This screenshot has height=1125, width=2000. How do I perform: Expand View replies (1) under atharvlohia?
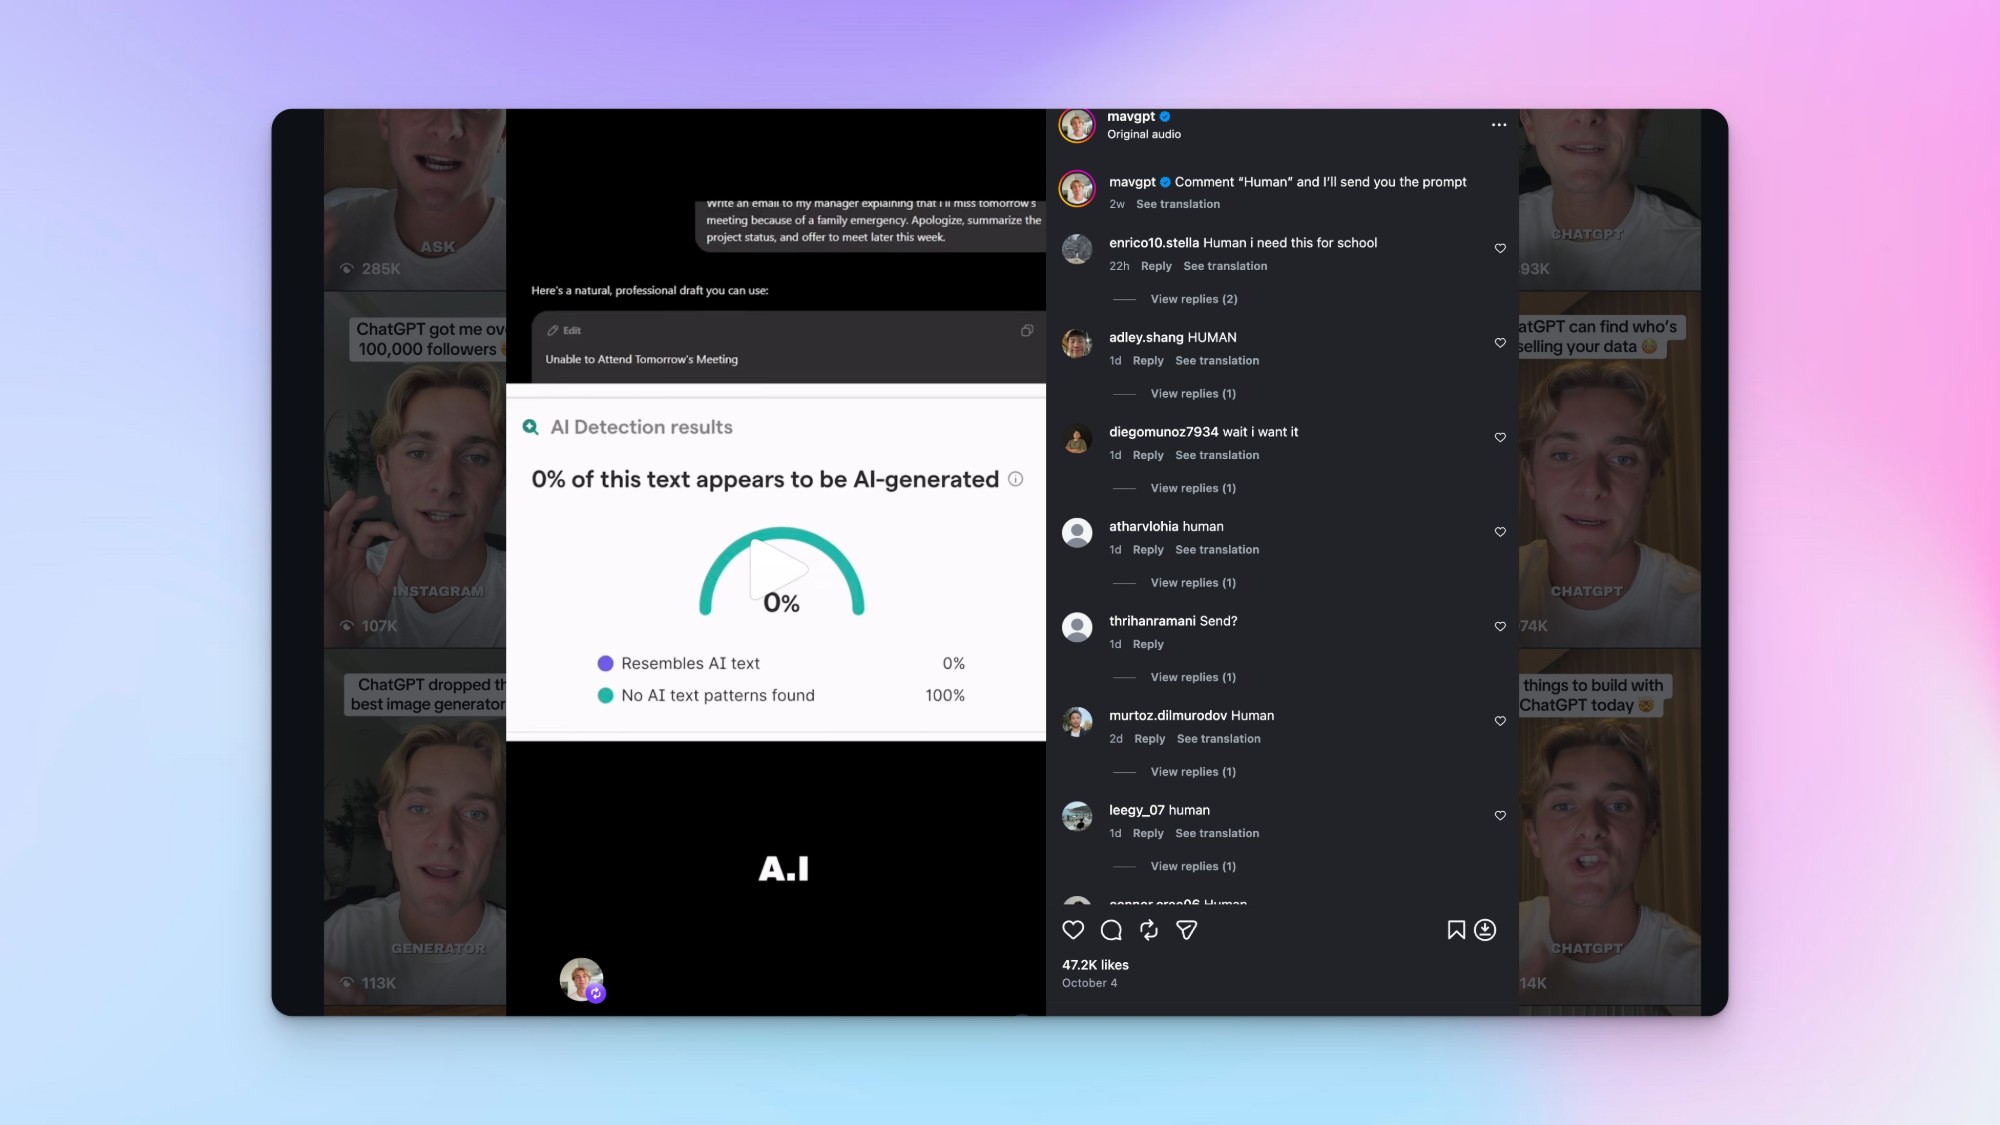1193,583
